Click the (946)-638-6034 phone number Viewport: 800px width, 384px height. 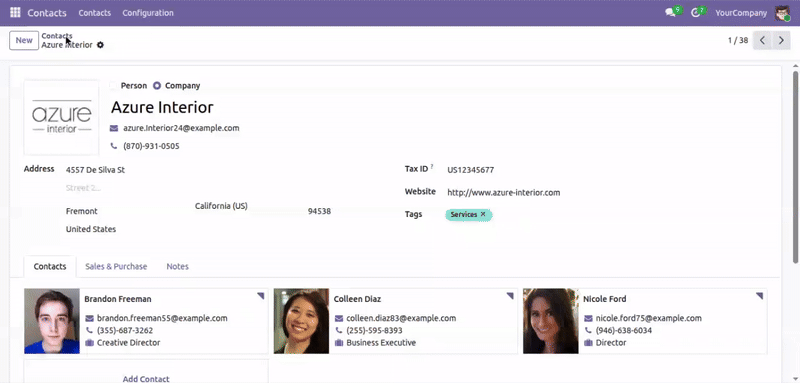(624, 330)
